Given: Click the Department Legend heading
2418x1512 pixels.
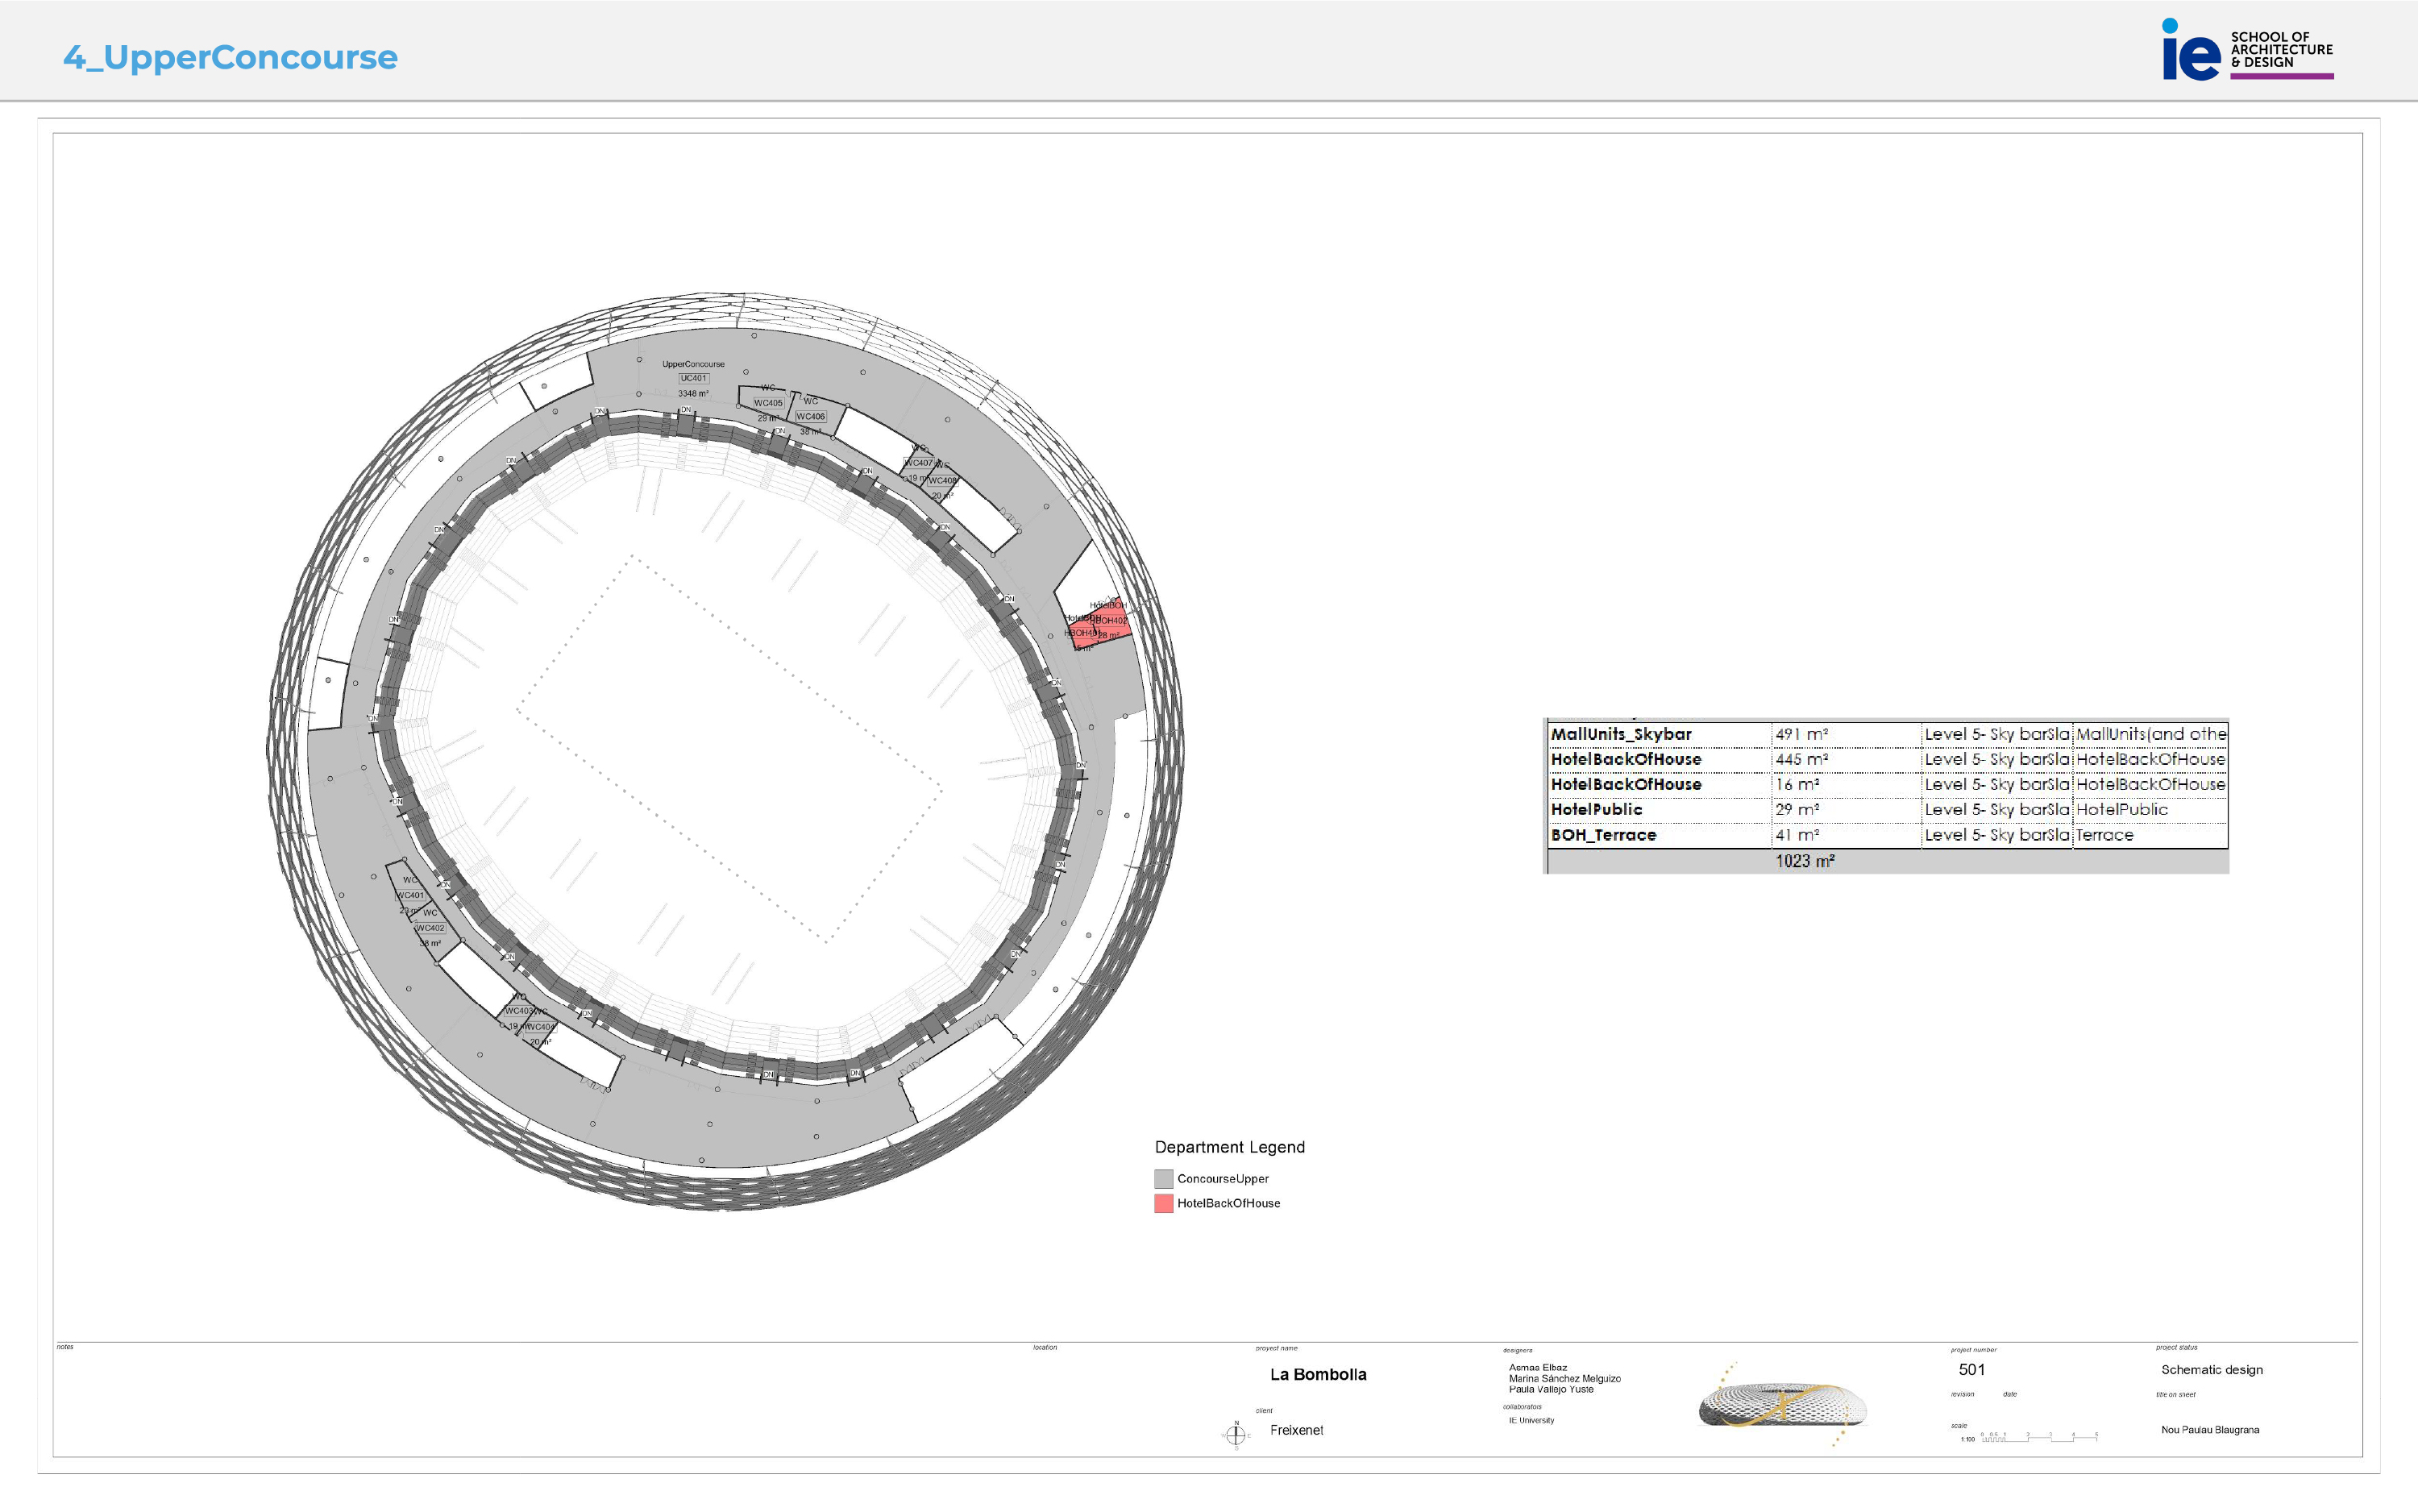Looking at the screenshot, I should [x=1229, y=1147].
